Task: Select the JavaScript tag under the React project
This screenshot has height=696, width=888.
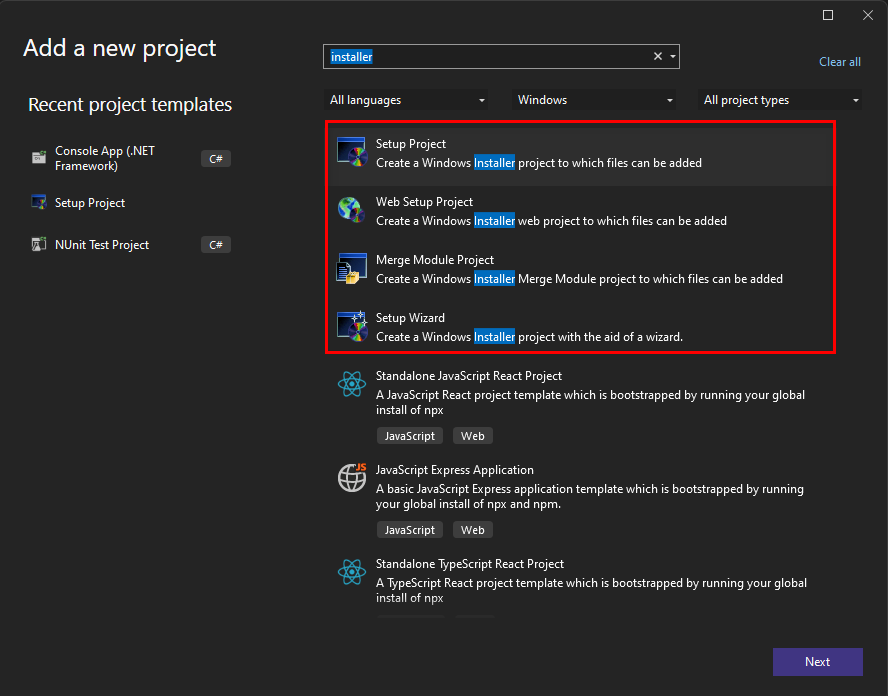Action: point(409,435)
